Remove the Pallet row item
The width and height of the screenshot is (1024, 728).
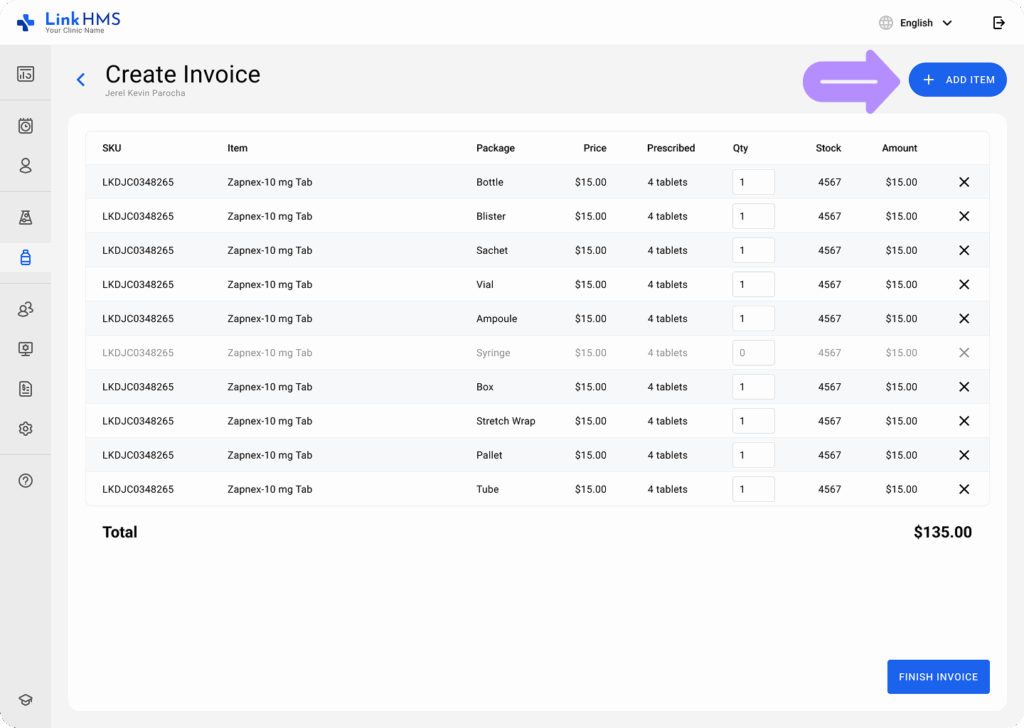tap(964, 455)
